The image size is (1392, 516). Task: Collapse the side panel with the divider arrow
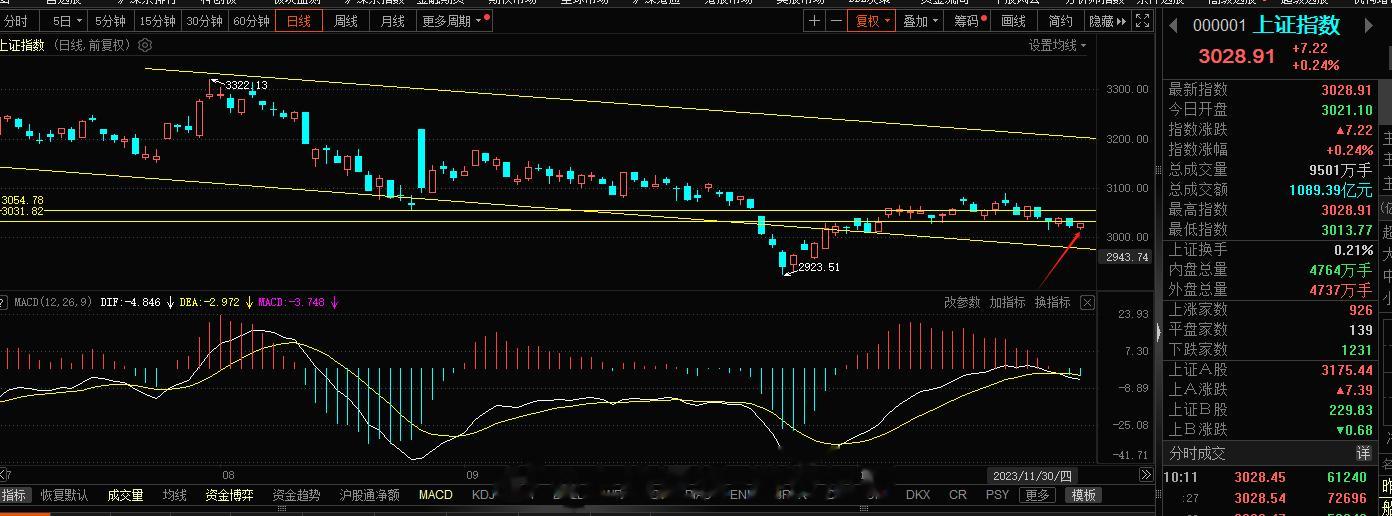point(1158,332)
